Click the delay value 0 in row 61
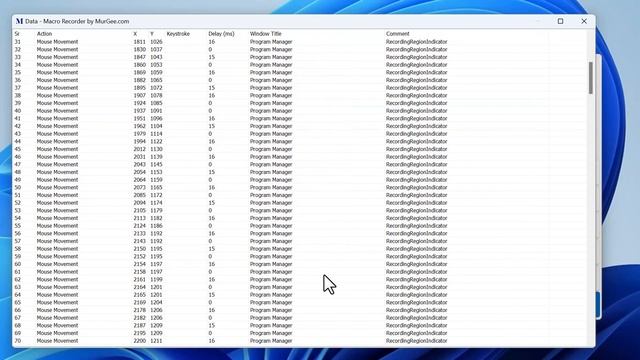Image resolution: width=640 pixels, height=360 pixels. 210,272
